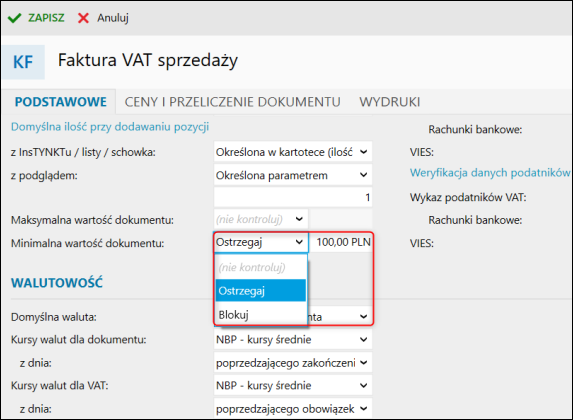Image resolution: width=573 pixels, height=420 pixels.
Task: Click the 100,00 PLN minimum value field
Action: click(341, 242)
